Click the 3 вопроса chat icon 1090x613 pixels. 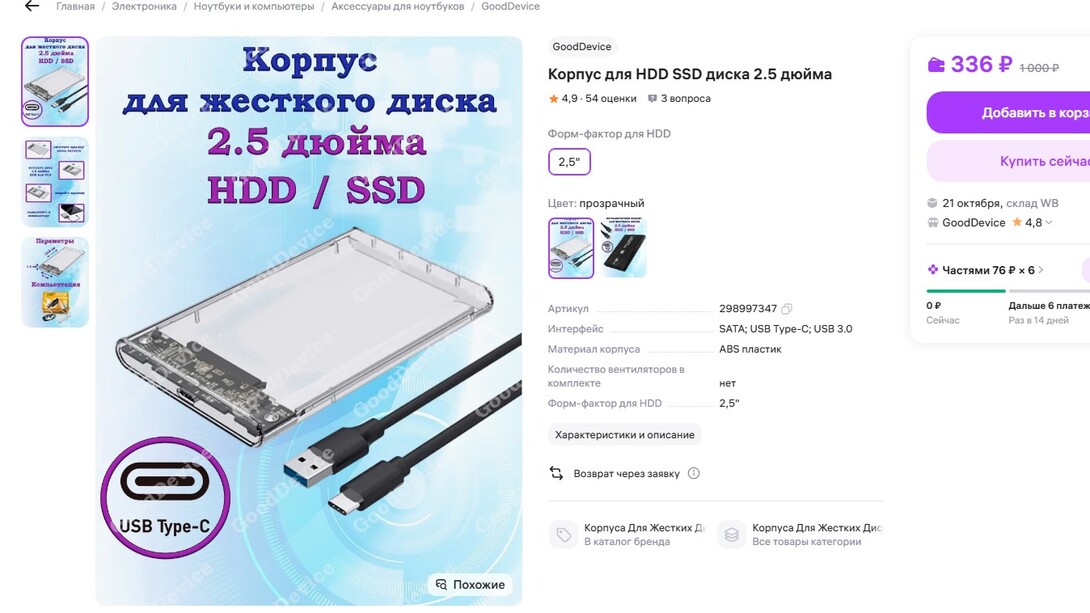pos(652,99)
